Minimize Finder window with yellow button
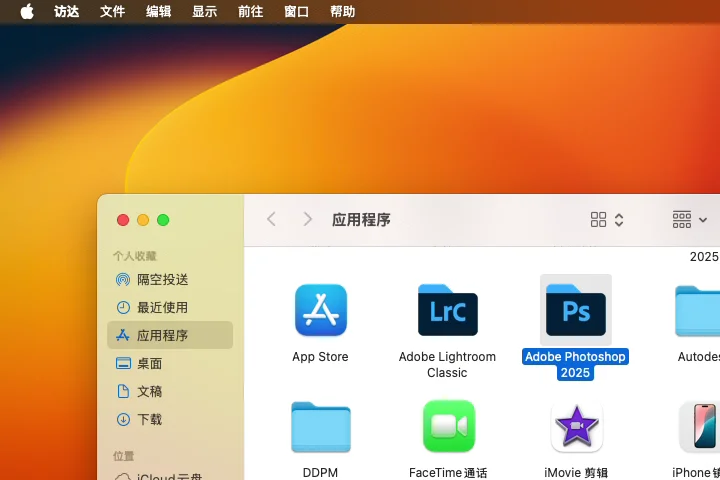The height and width of the screenshot is (480, 720). (x=143, y=220)
